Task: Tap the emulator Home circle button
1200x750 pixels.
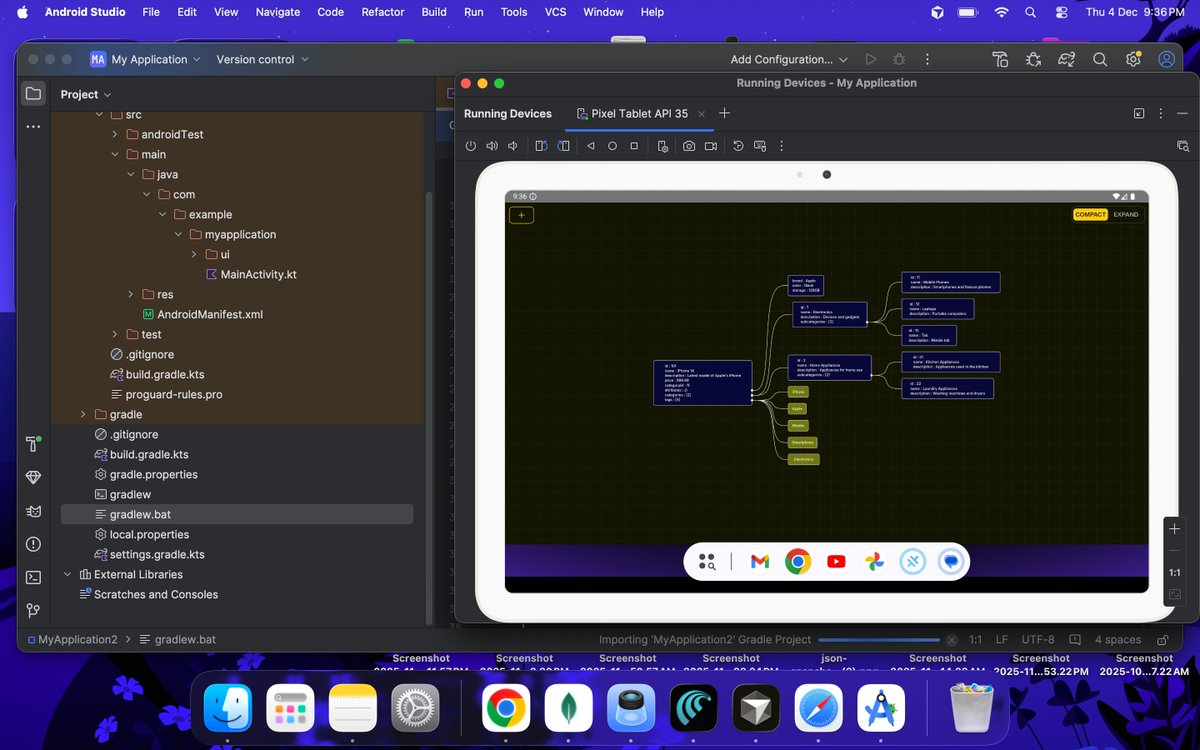Action: point(612,146)
